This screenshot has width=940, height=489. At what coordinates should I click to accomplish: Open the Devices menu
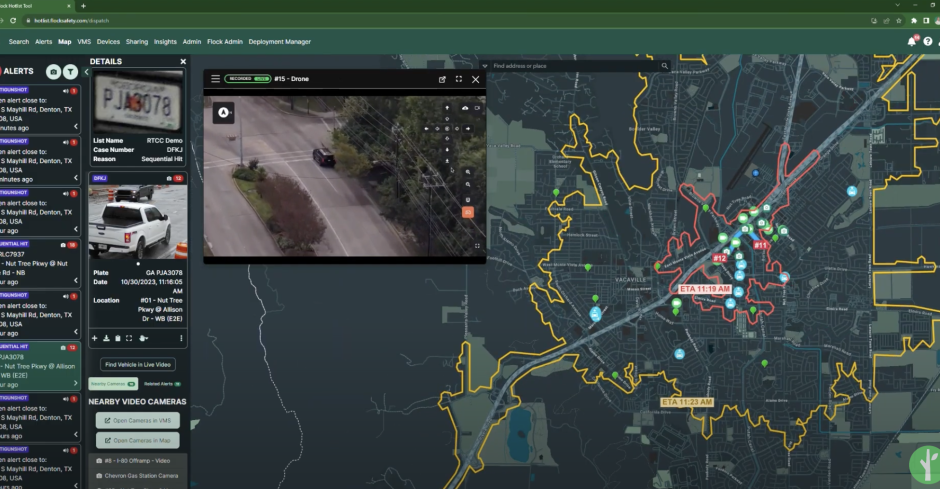point(108,42)
